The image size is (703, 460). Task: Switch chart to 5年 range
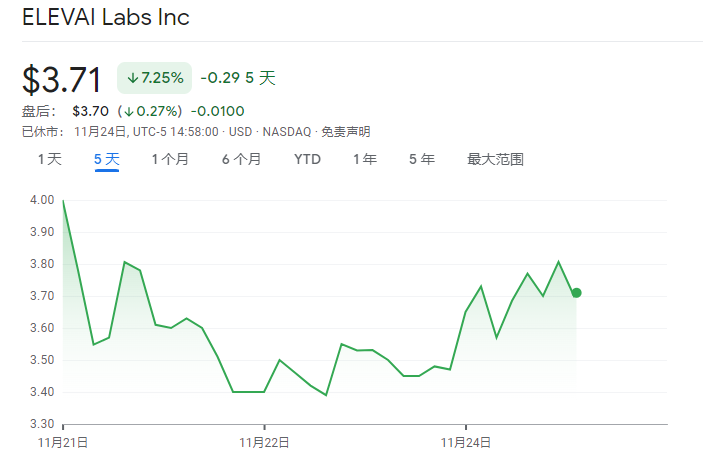421,159
